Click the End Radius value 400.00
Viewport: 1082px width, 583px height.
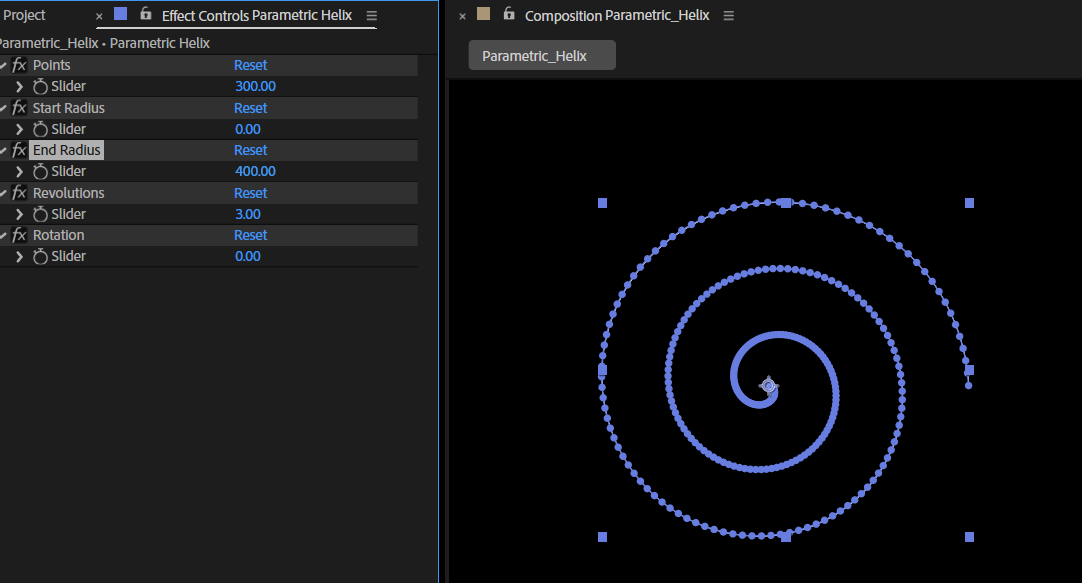(255, 171)
